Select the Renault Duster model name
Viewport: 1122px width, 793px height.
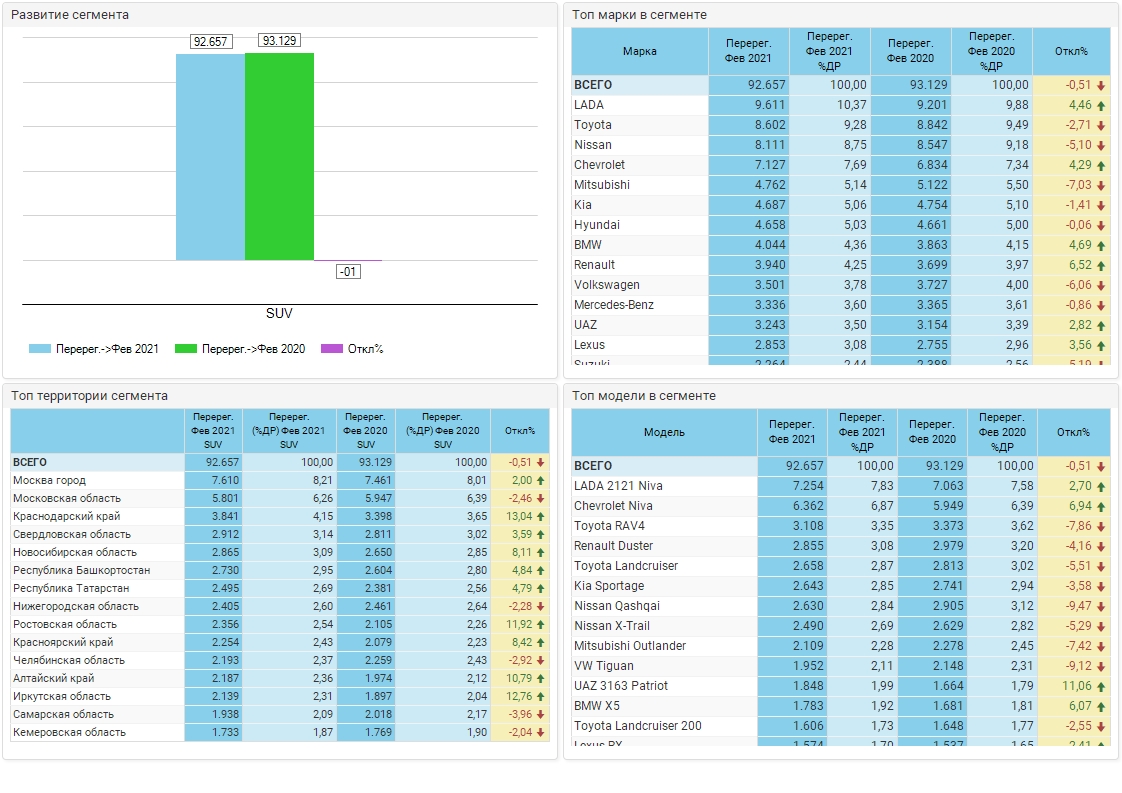point(613,546)
